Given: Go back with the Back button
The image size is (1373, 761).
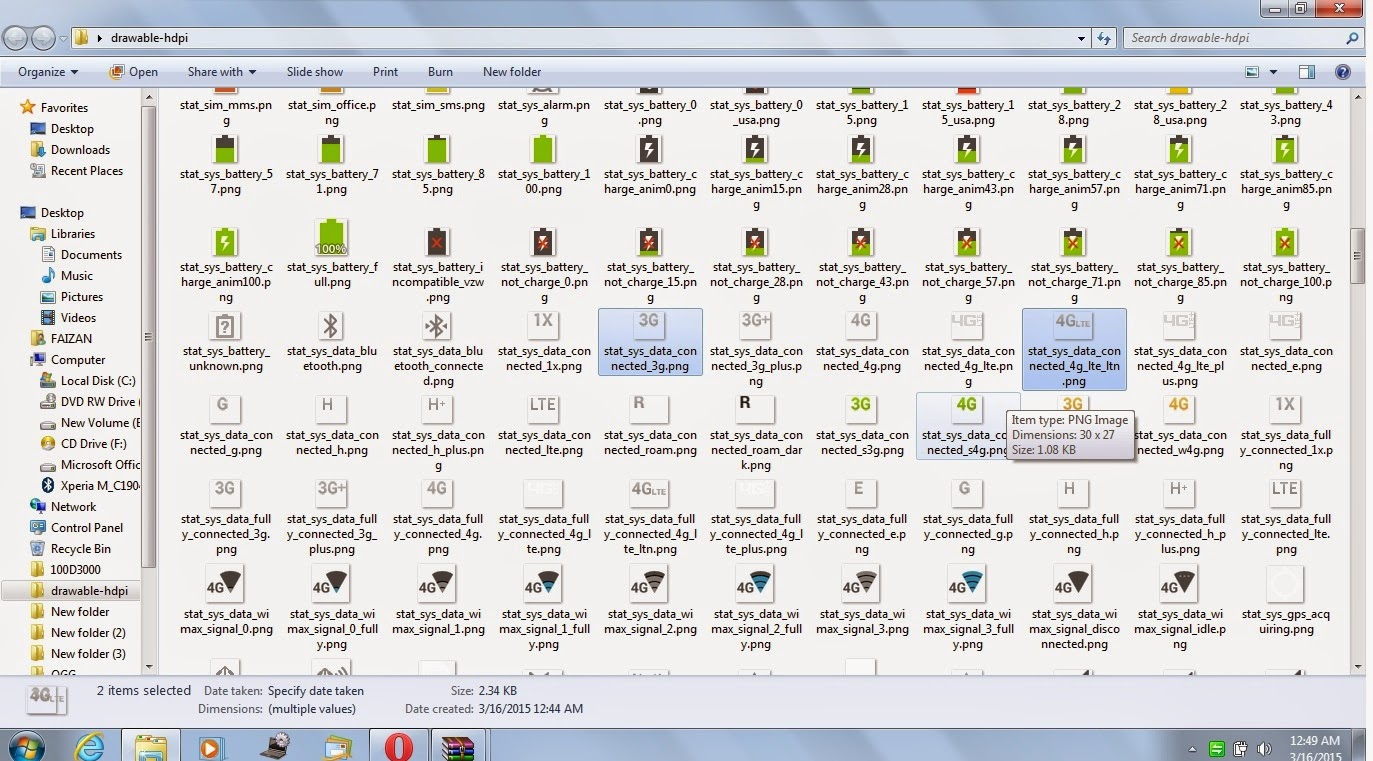Looking at the screenshot, I should pos(16,38).
